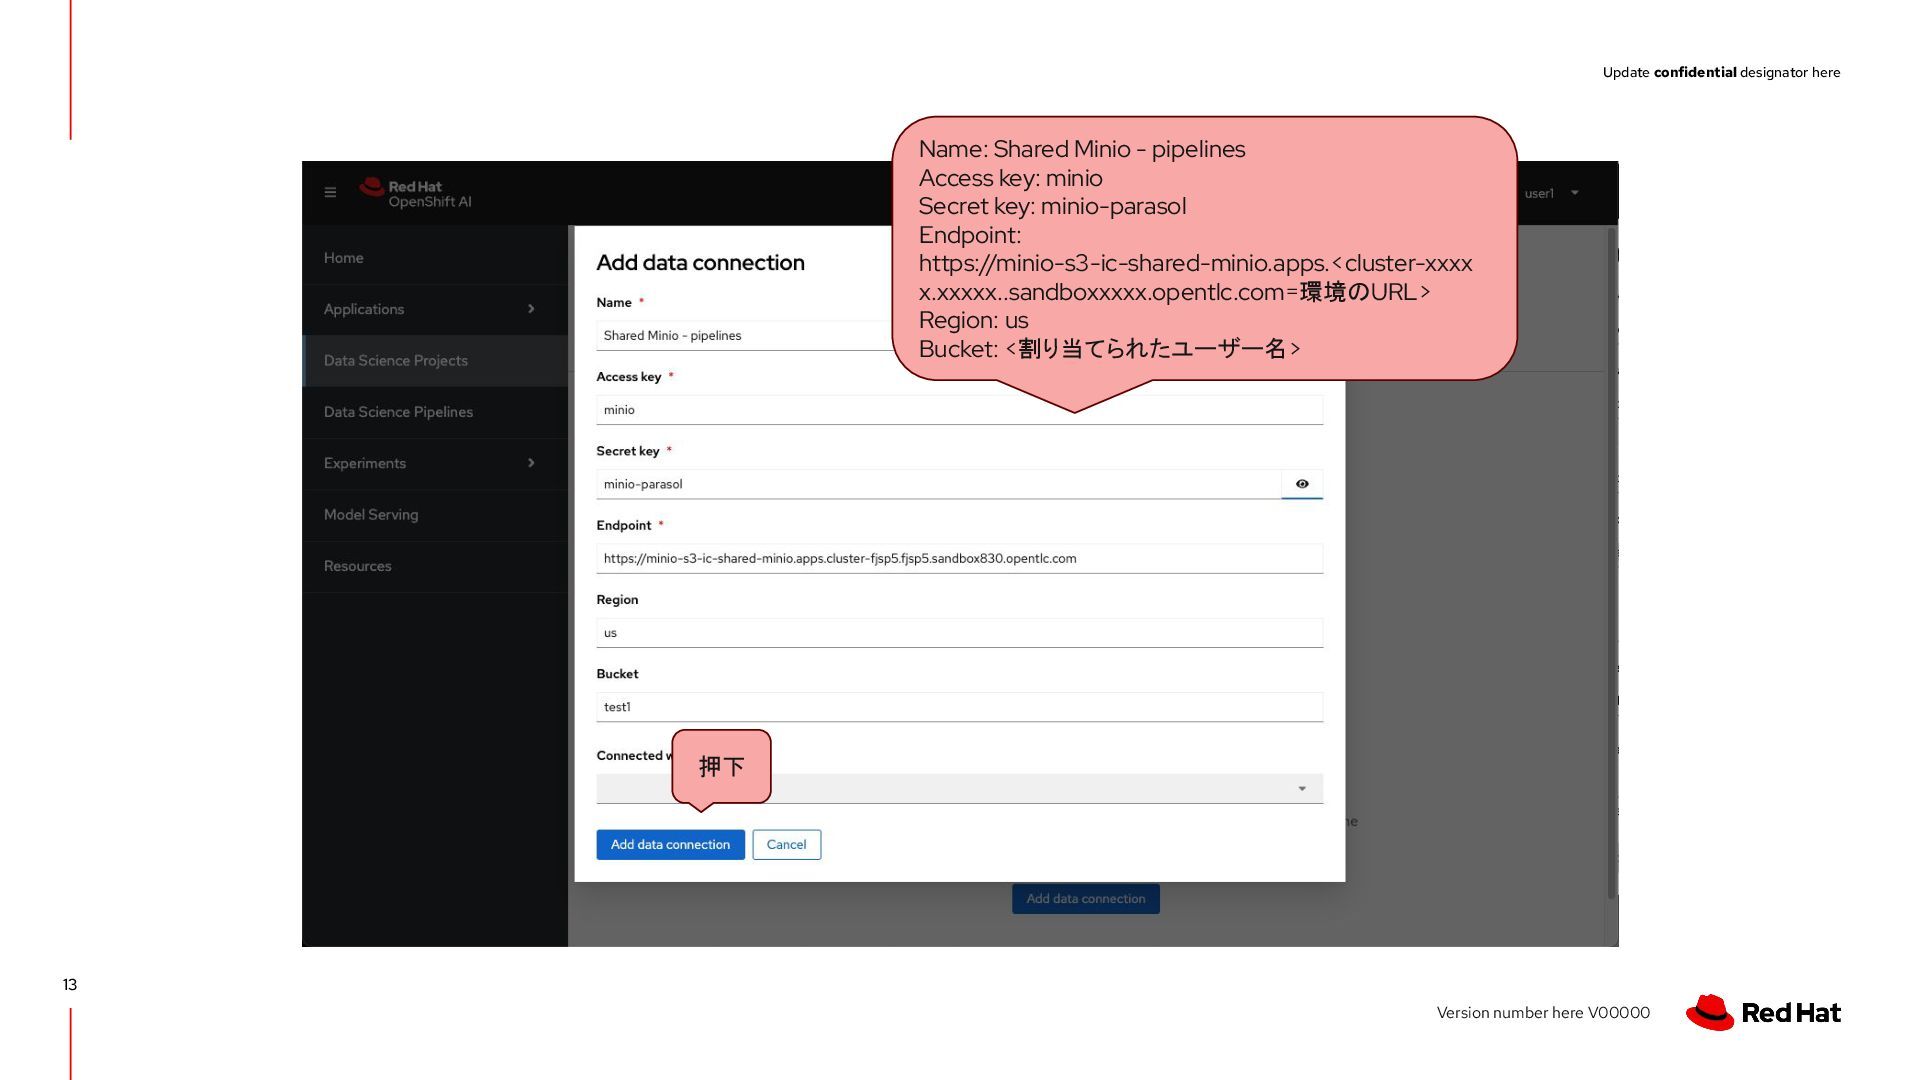1920x1080 pixels.
Task: Click the dimmed Add data connection button behind dialog
Action: (x=1086, y=899)
